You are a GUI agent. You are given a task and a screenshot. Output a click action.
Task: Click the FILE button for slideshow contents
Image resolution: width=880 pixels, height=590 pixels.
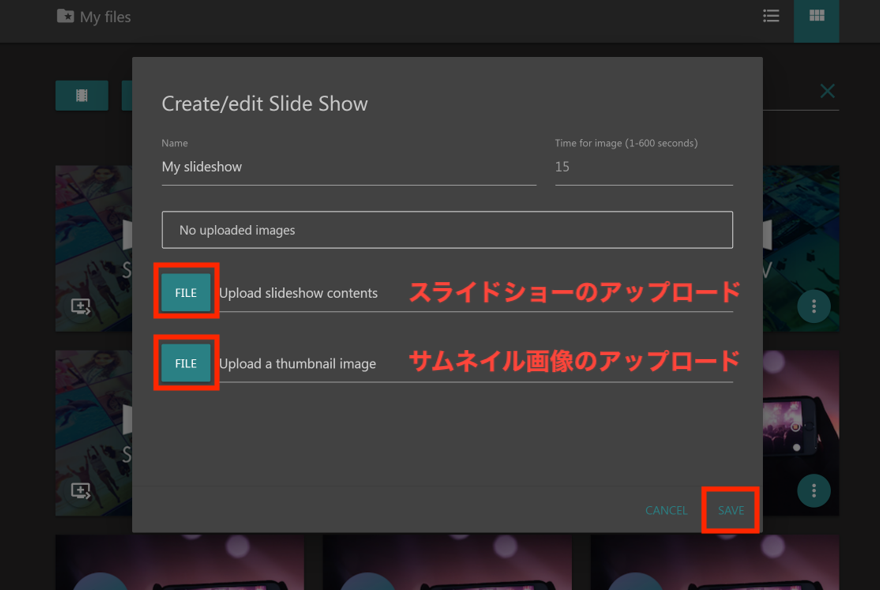pos(186,292)
